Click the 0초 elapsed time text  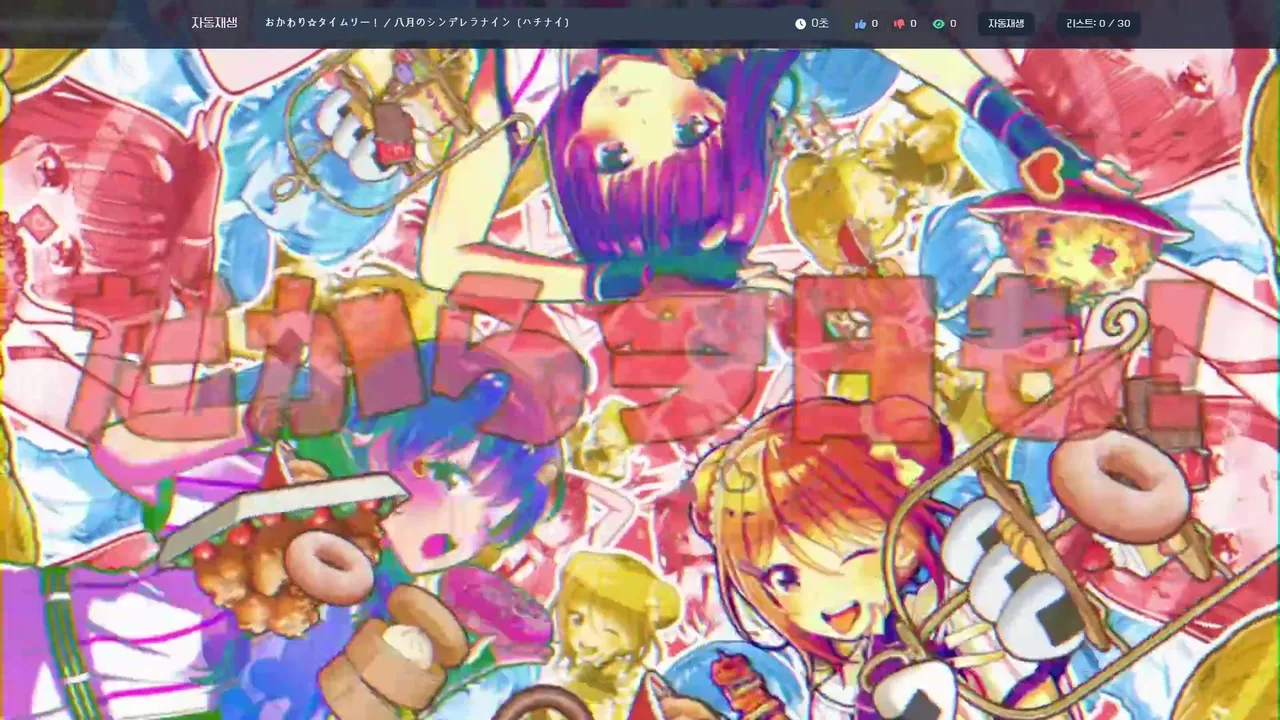click(819, 23)
